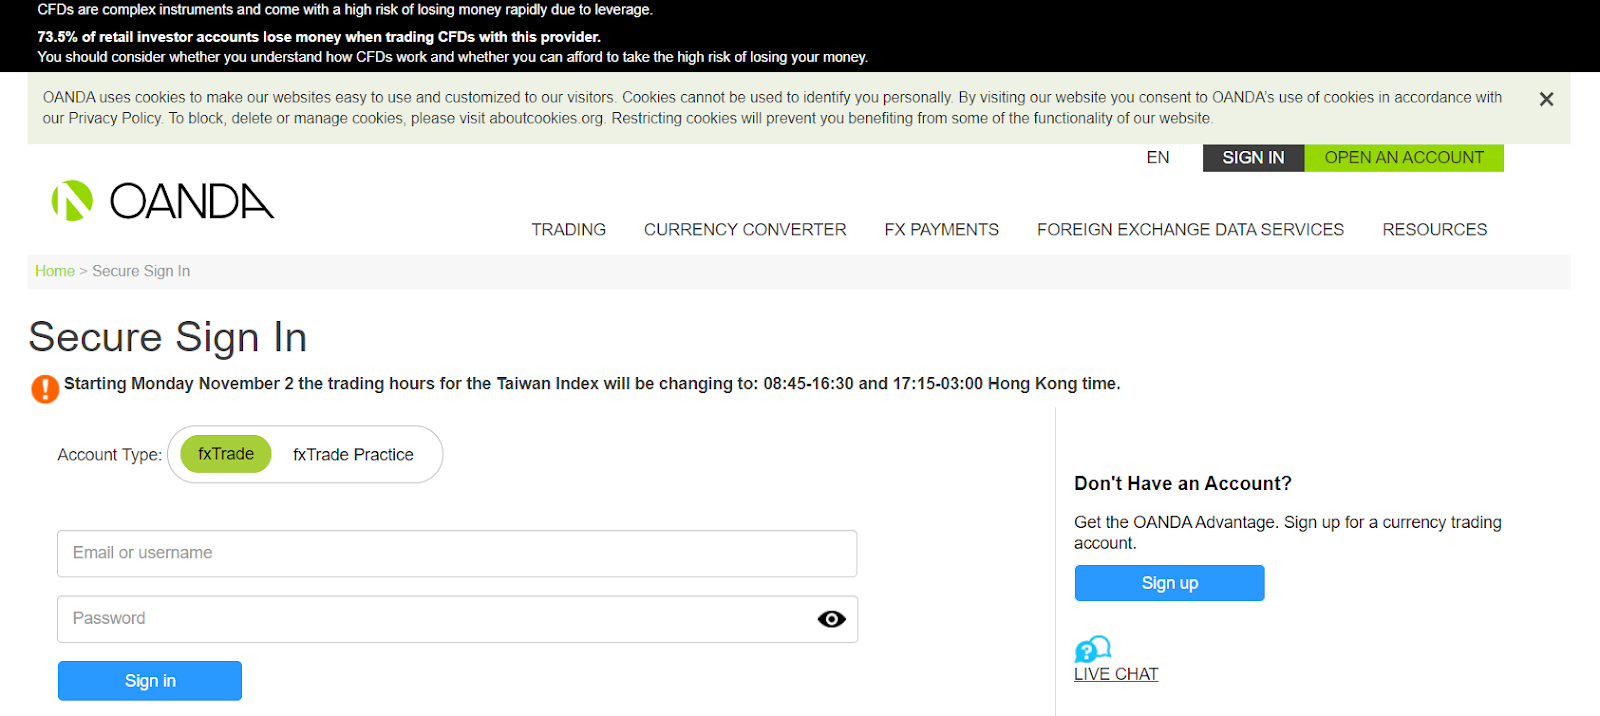Click the OANDA uses cookies notice text
This screenshot has height=716, width=1600.
(x=772, y=108)
